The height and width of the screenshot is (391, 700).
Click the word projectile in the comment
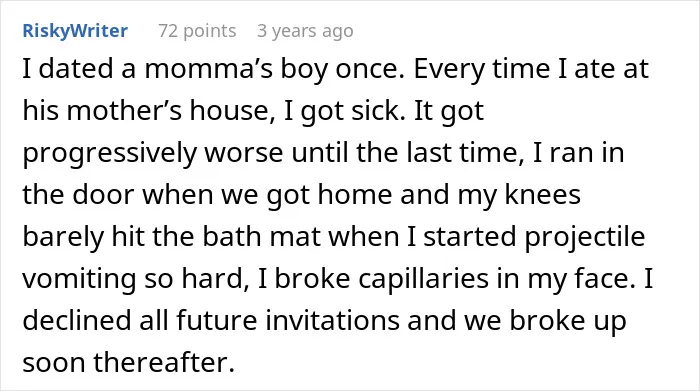point(585,236)
